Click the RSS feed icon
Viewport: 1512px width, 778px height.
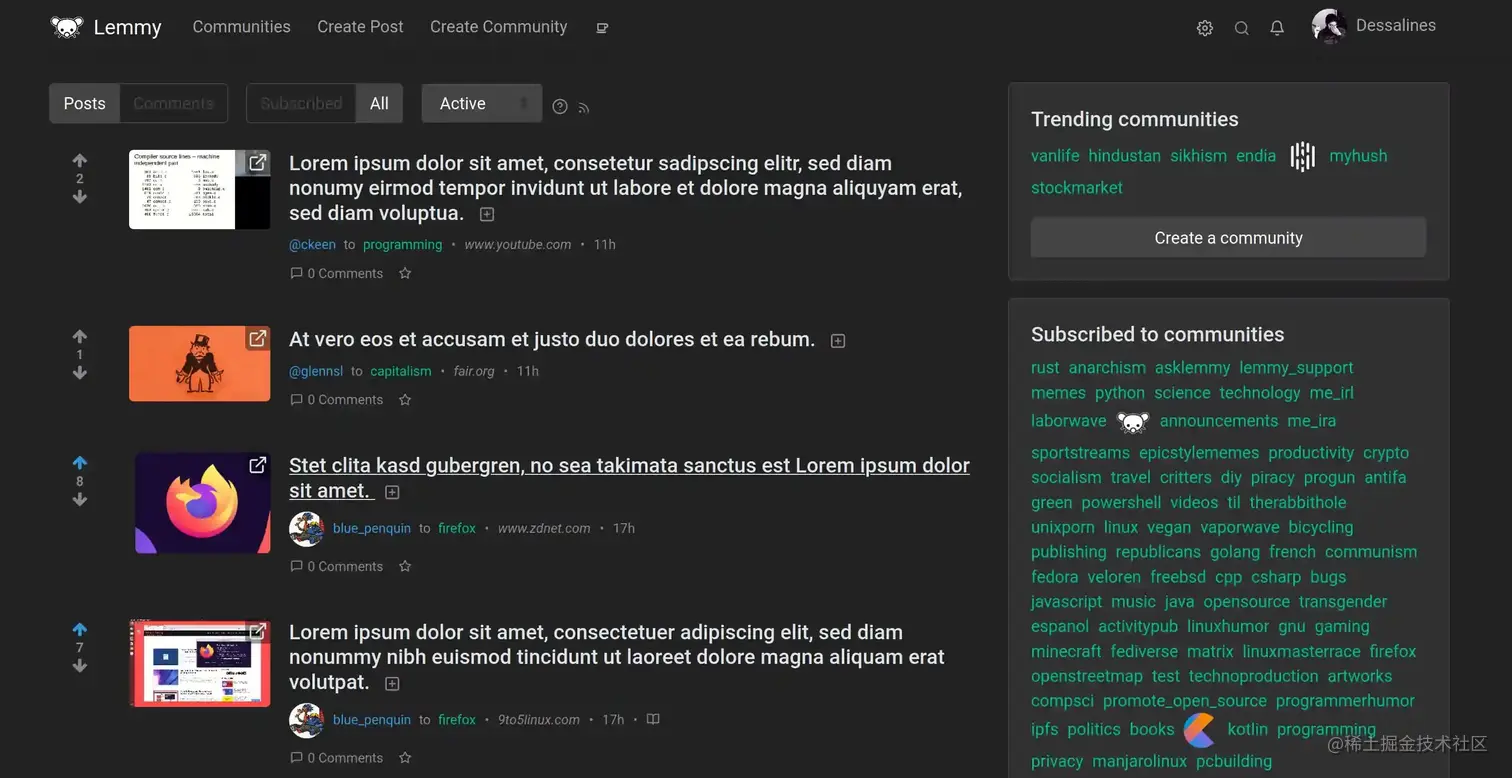tap(584, 108)
